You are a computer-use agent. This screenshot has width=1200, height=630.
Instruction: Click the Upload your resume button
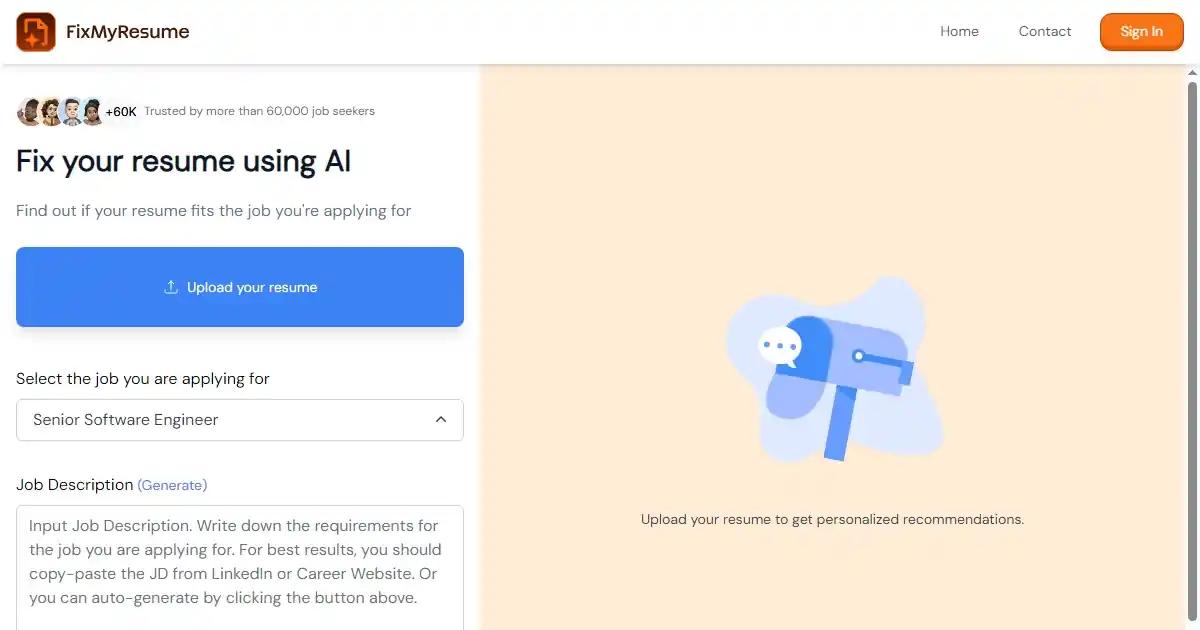pyautogui.click(x=240, y=287)
